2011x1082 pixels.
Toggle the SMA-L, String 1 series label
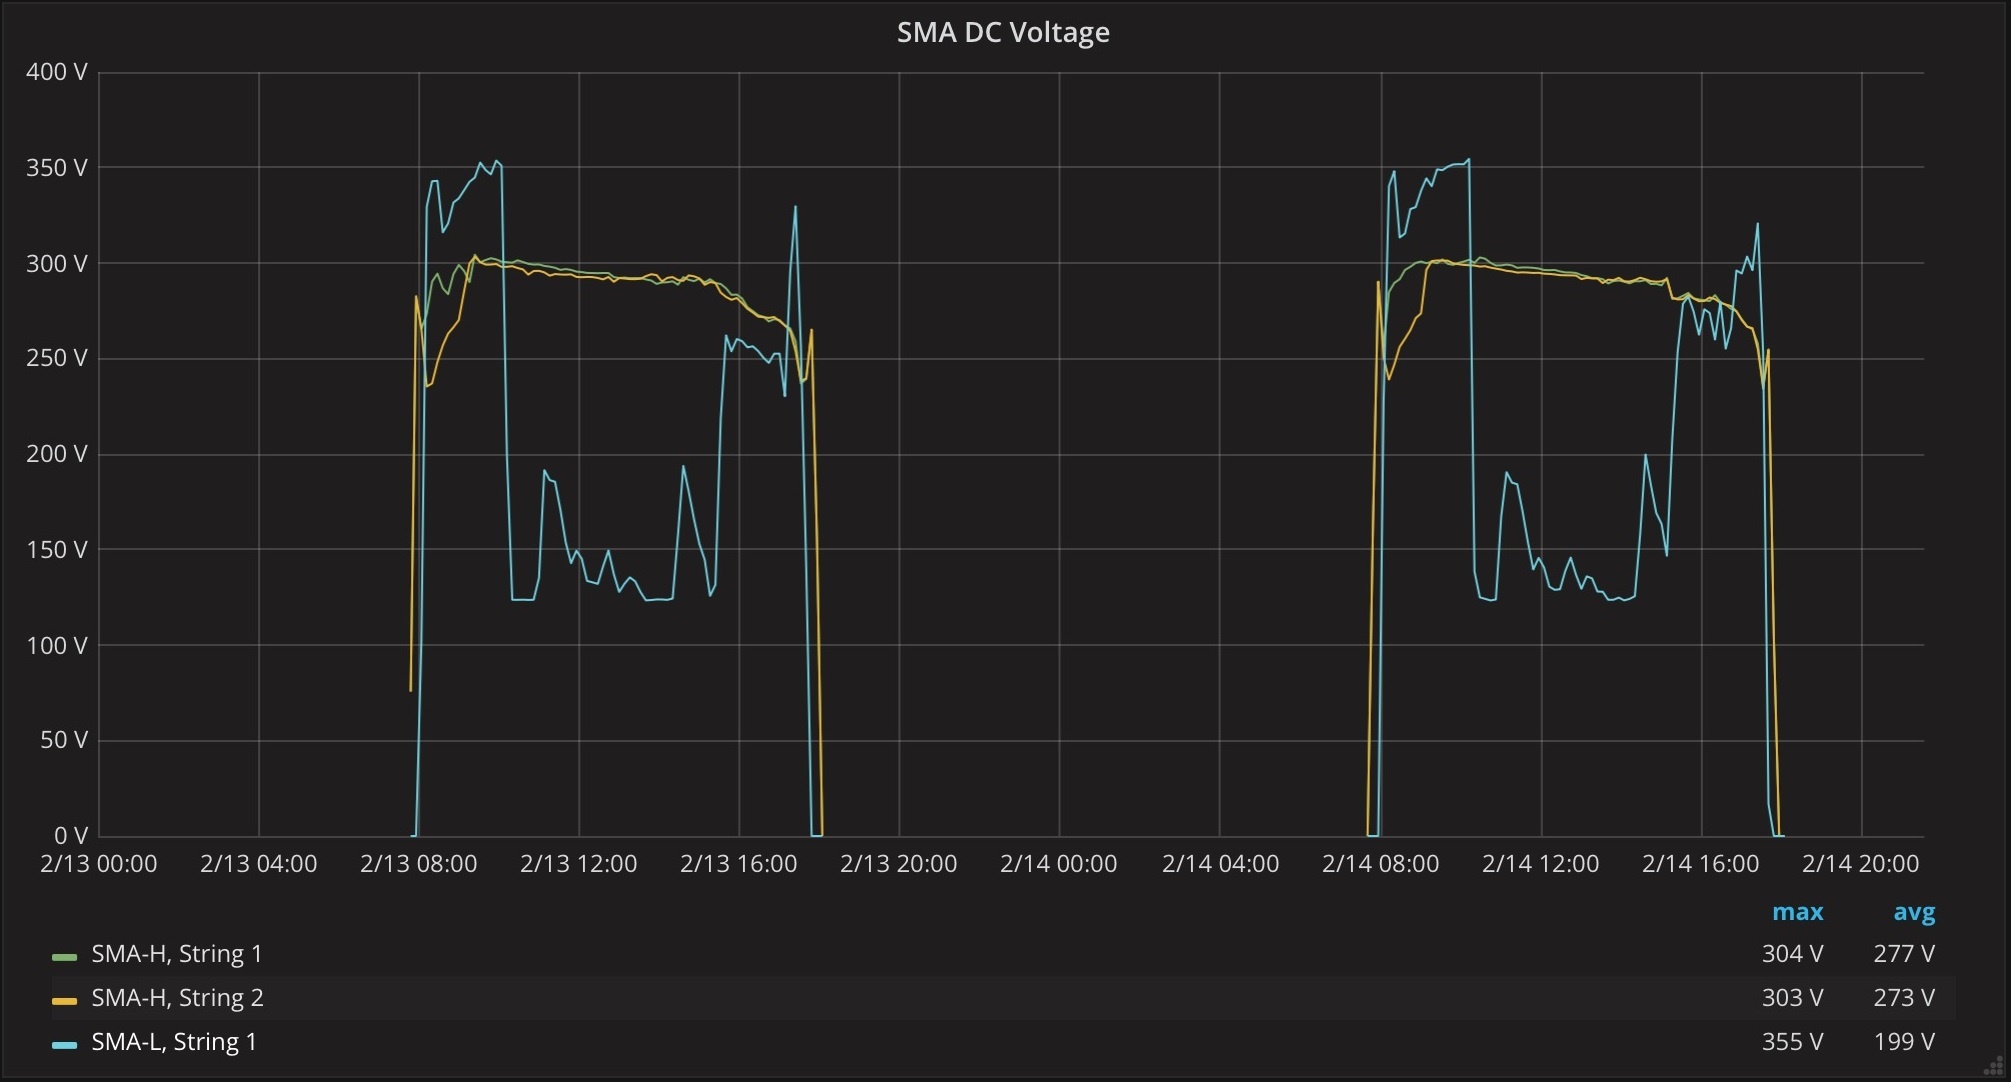pos(174,1042)
